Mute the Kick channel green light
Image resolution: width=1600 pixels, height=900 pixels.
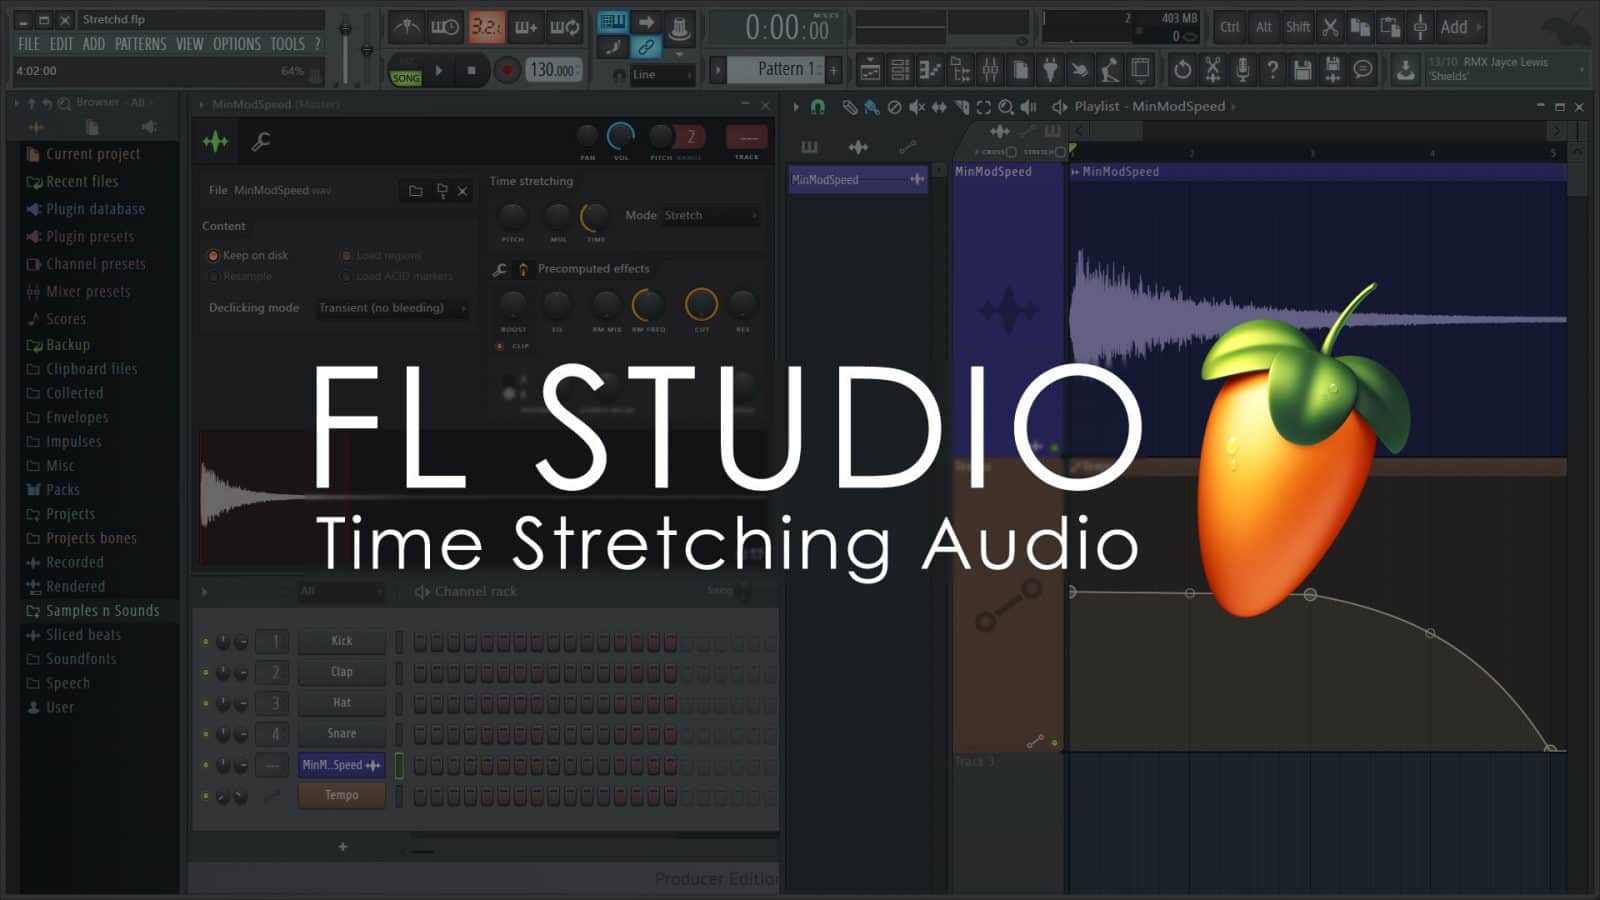206,641
